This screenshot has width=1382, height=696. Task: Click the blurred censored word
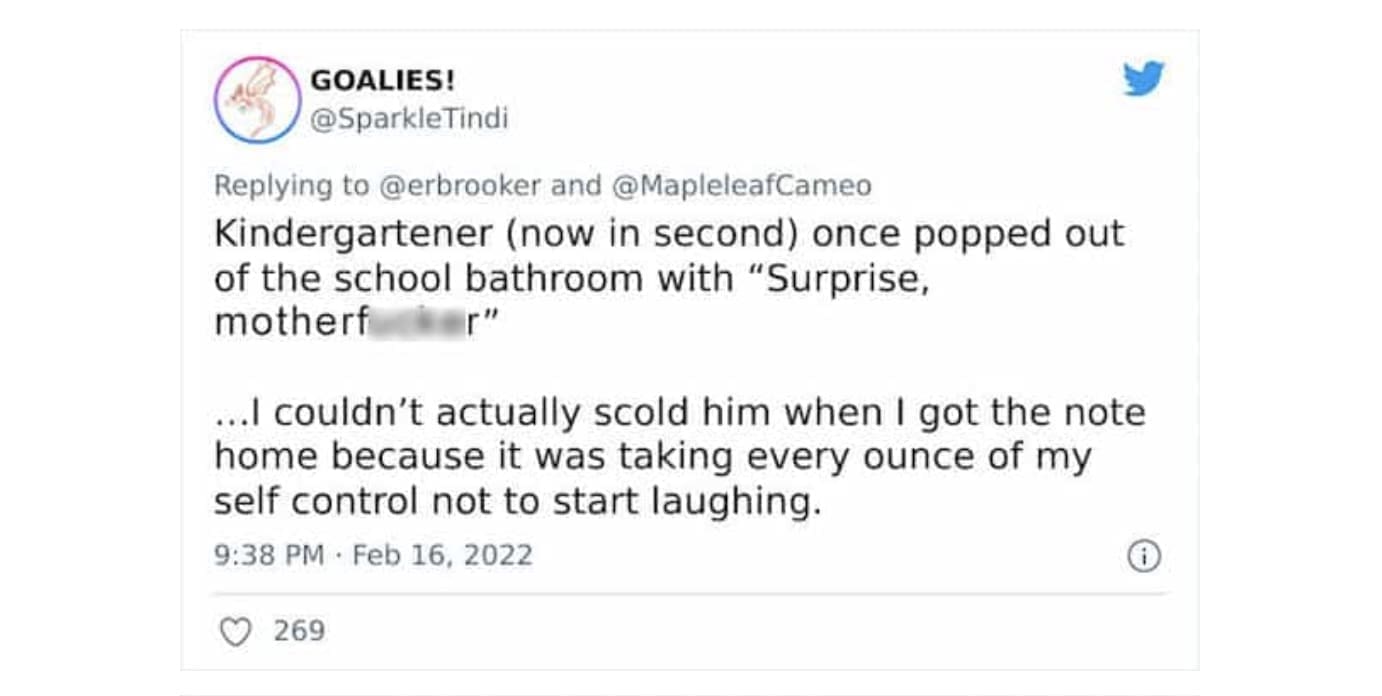coord(411,324)
